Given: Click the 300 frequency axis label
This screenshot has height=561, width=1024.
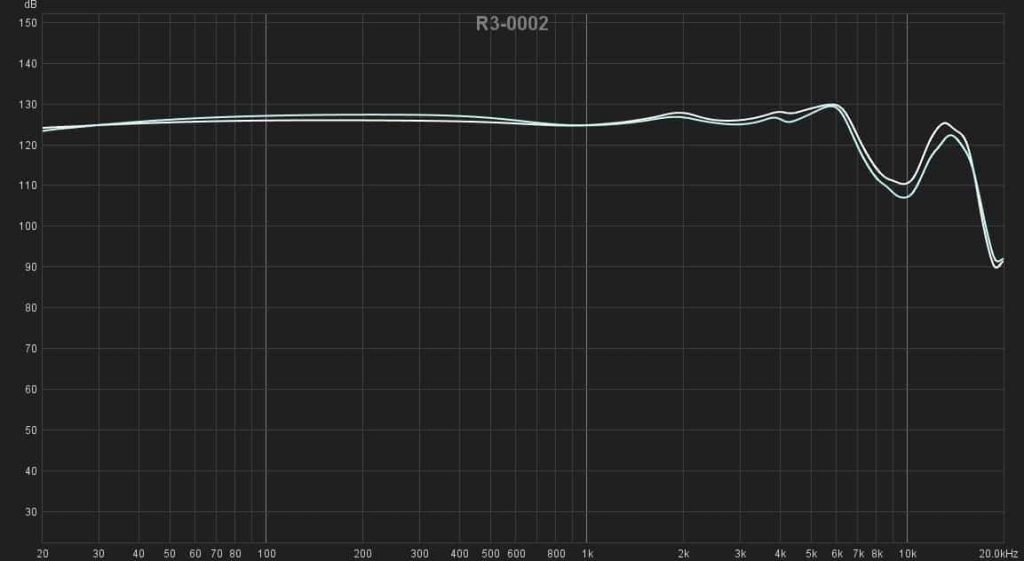Looking at the screenshot, I should [419, 554].
